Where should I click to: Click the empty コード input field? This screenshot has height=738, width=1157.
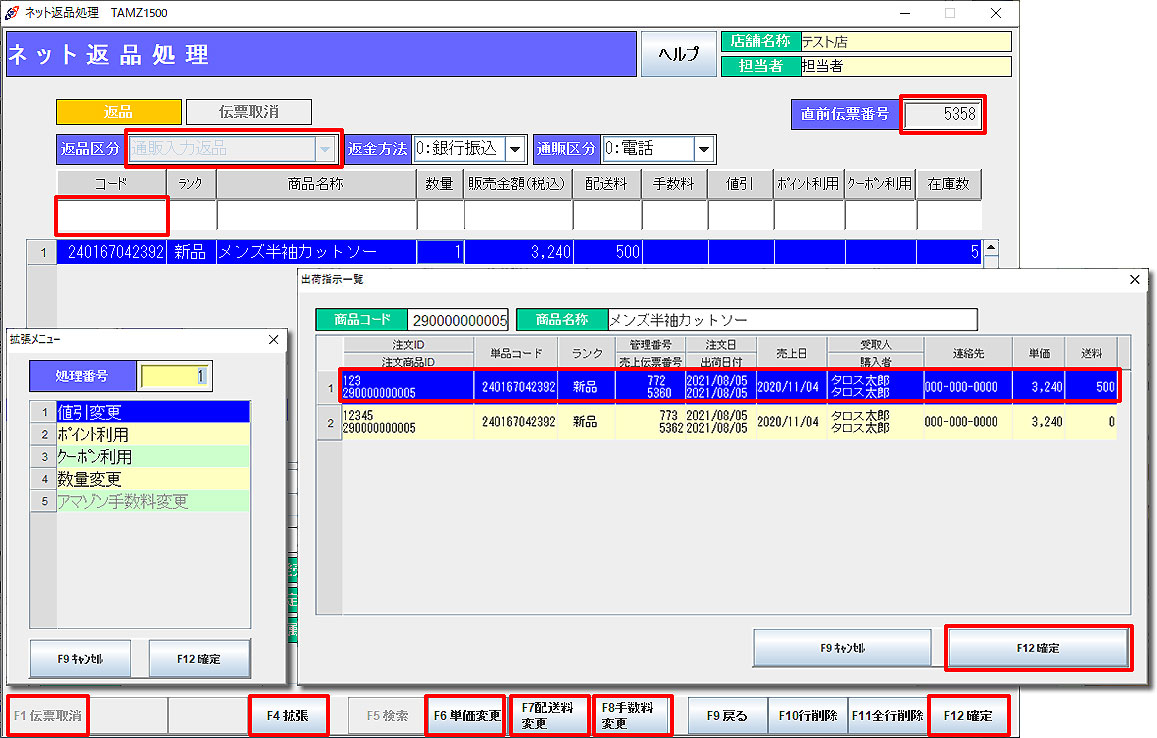(111, 216)
